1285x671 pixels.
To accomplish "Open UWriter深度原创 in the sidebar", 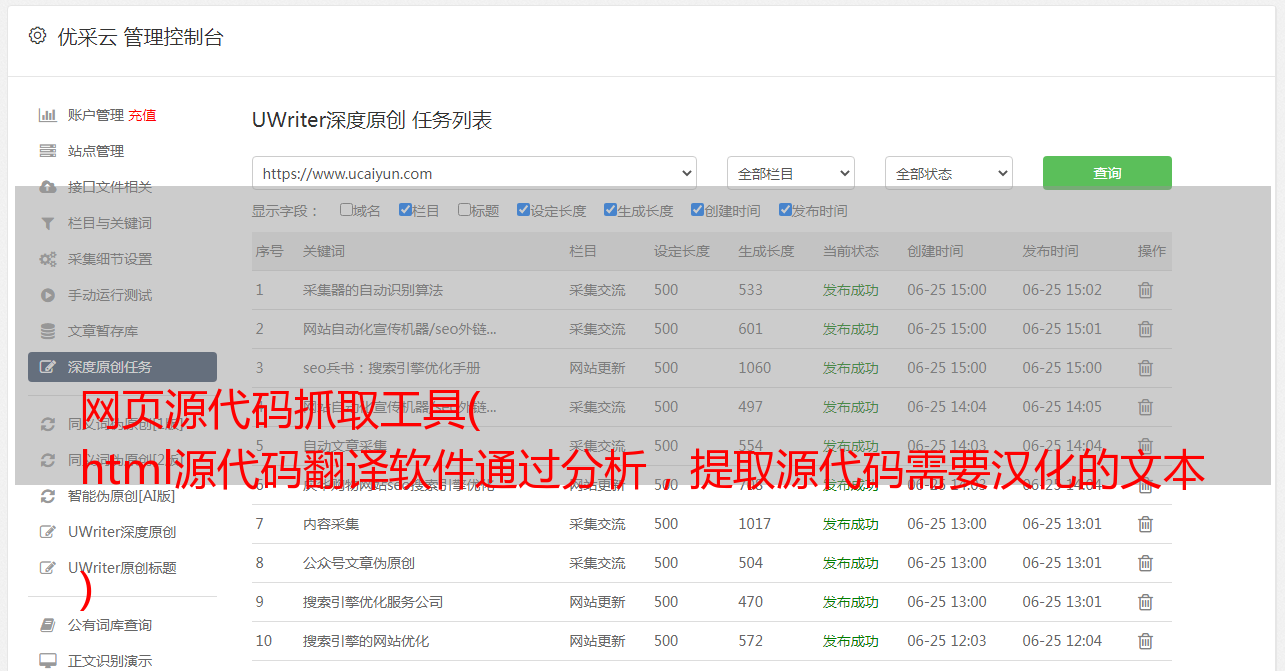I will click(122, 532).
